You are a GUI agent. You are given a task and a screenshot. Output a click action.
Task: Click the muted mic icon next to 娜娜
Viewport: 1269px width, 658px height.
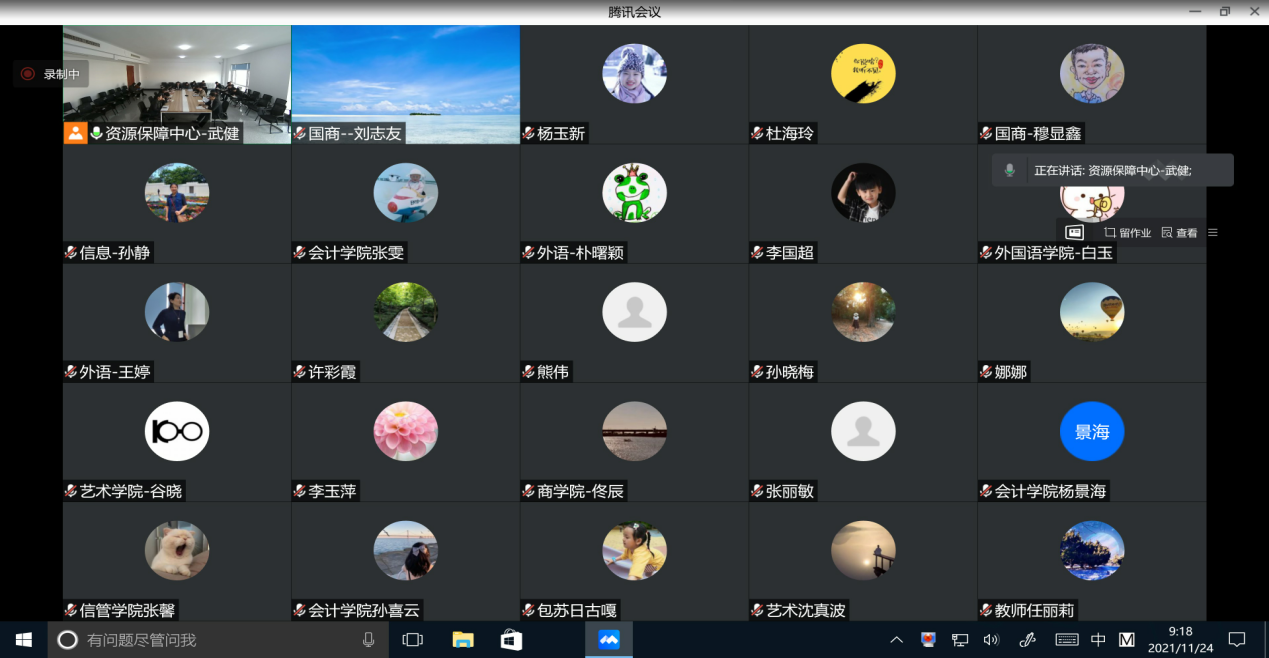point(987,372)
